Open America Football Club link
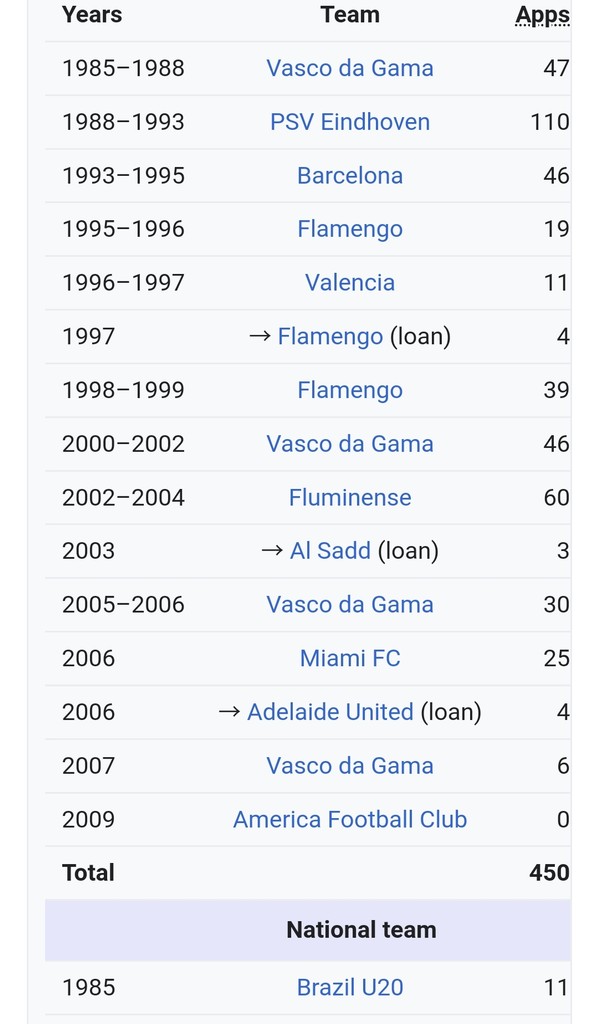 (x=350, y=820)
